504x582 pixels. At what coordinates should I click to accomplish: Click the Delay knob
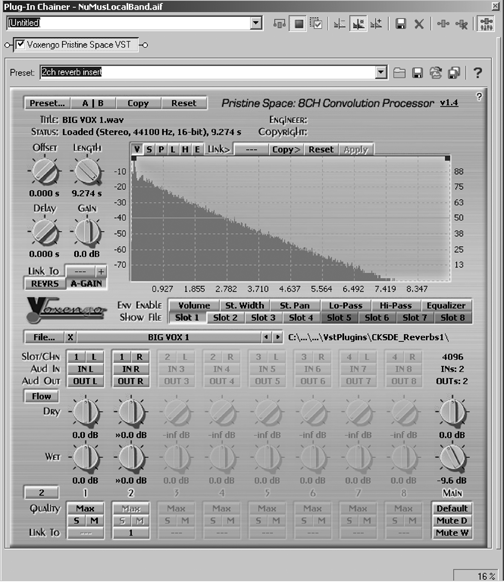pyautogui.click(x=45, y=232)
